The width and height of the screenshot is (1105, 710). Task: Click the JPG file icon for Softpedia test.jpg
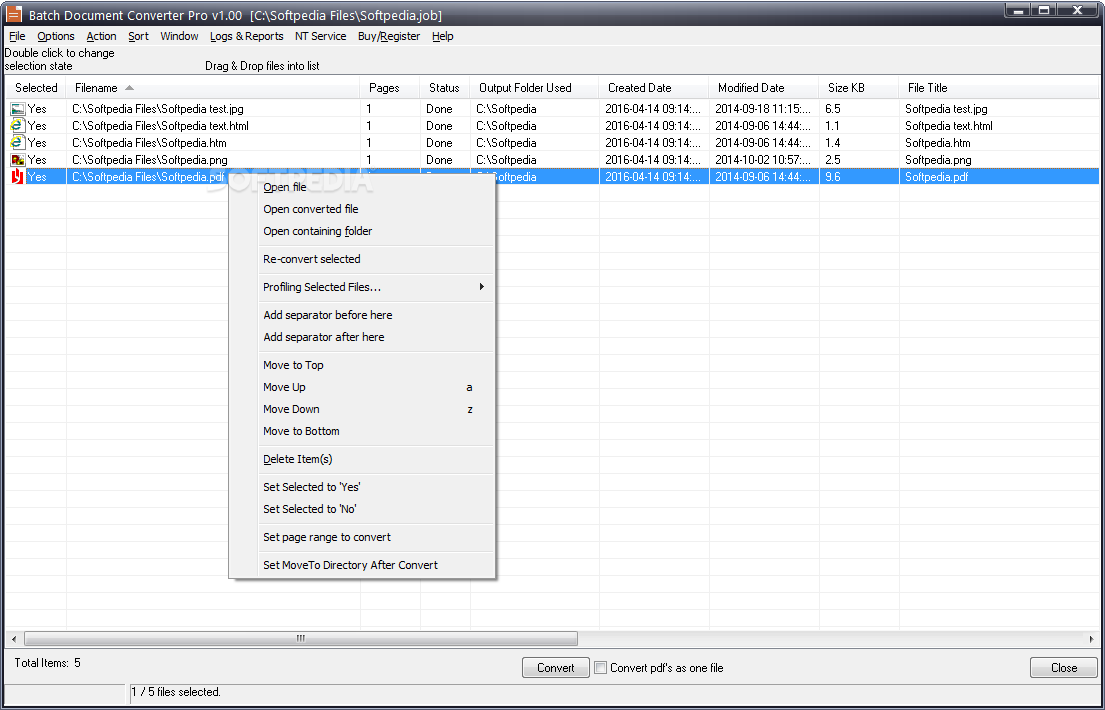pos(18,109)
